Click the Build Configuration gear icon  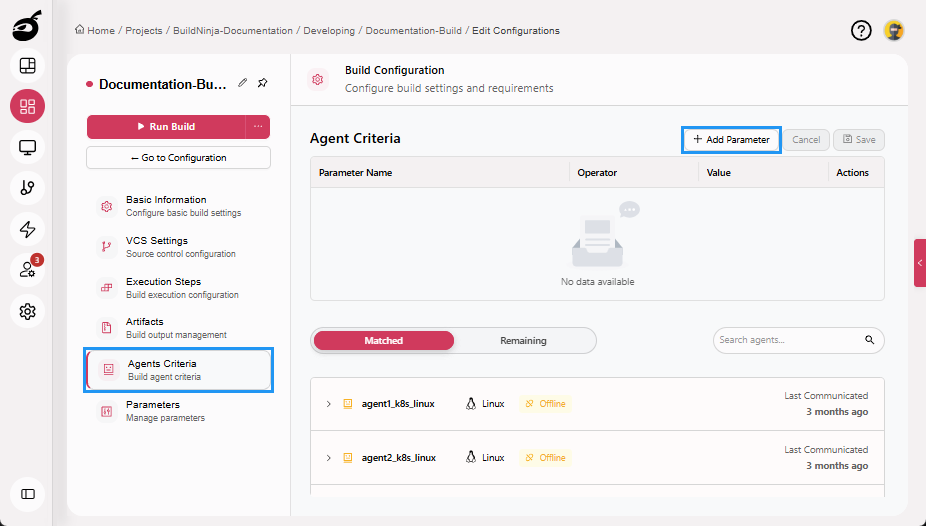(318, 79)
